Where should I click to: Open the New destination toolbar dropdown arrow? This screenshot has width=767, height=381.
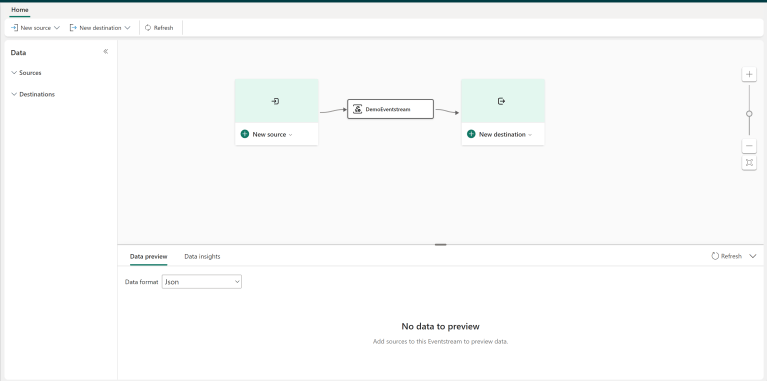[x=127, y=28]
